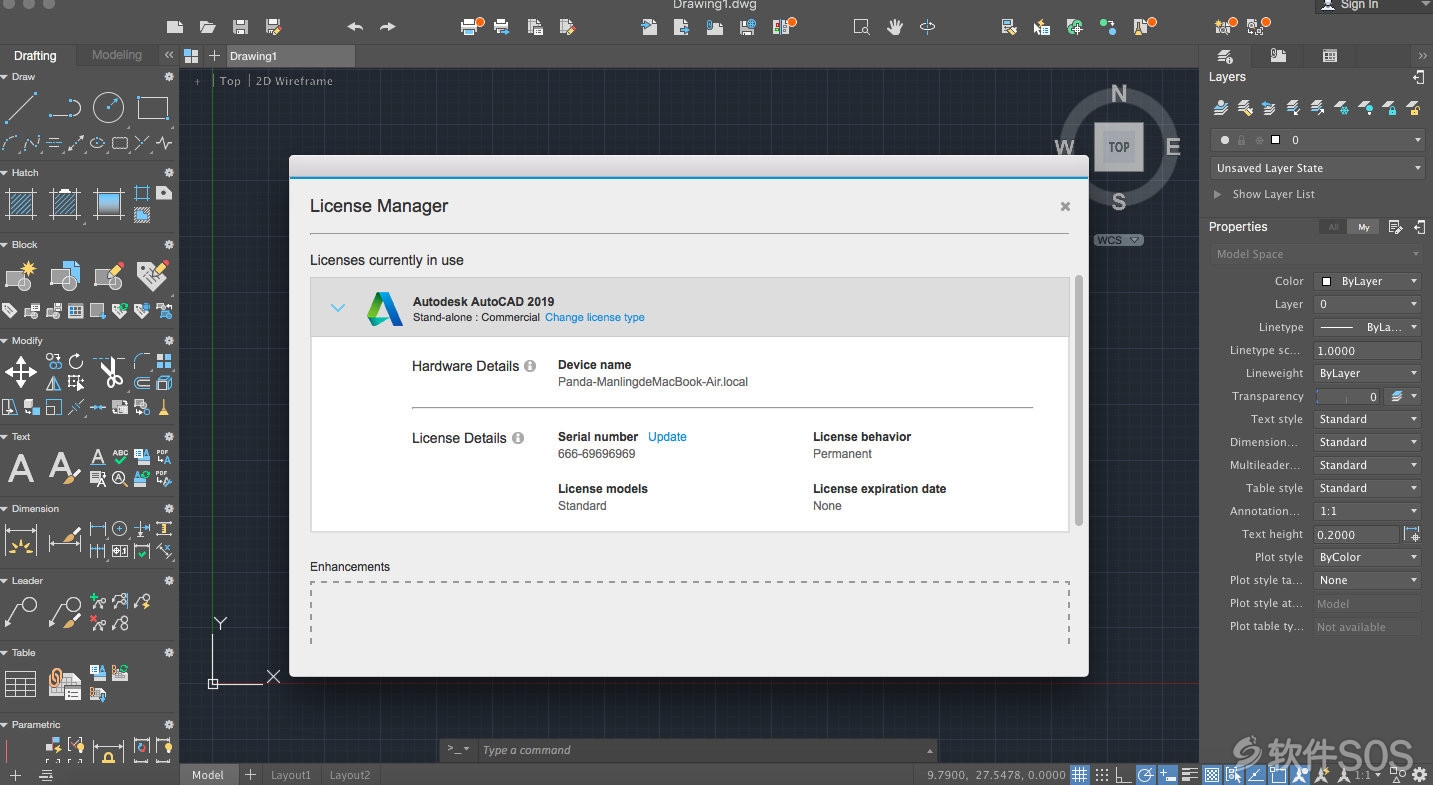The height and width of the screenshot is (785, 1433).
Task: Toggle snap mode dots in status bar
Action: (x=1101, y=774)
